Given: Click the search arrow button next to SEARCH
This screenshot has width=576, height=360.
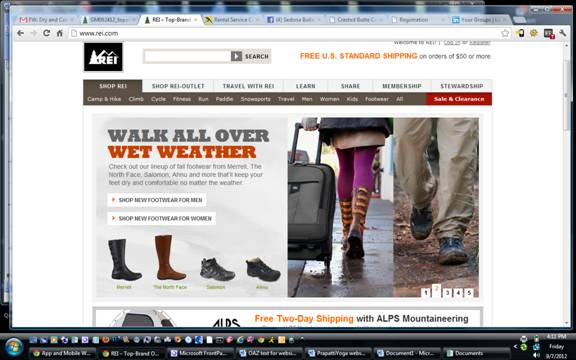Looking at the screenshot, I should pyautogui.click(x=236, y=56).
